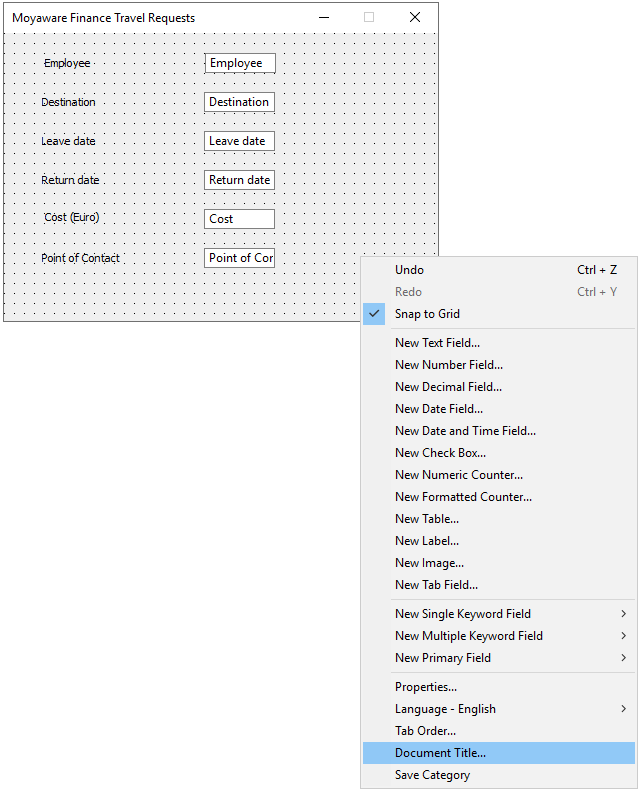Screen dimensions: 643x794
Task: Minimize the Travel Requests window
Action: pos(324,17)
